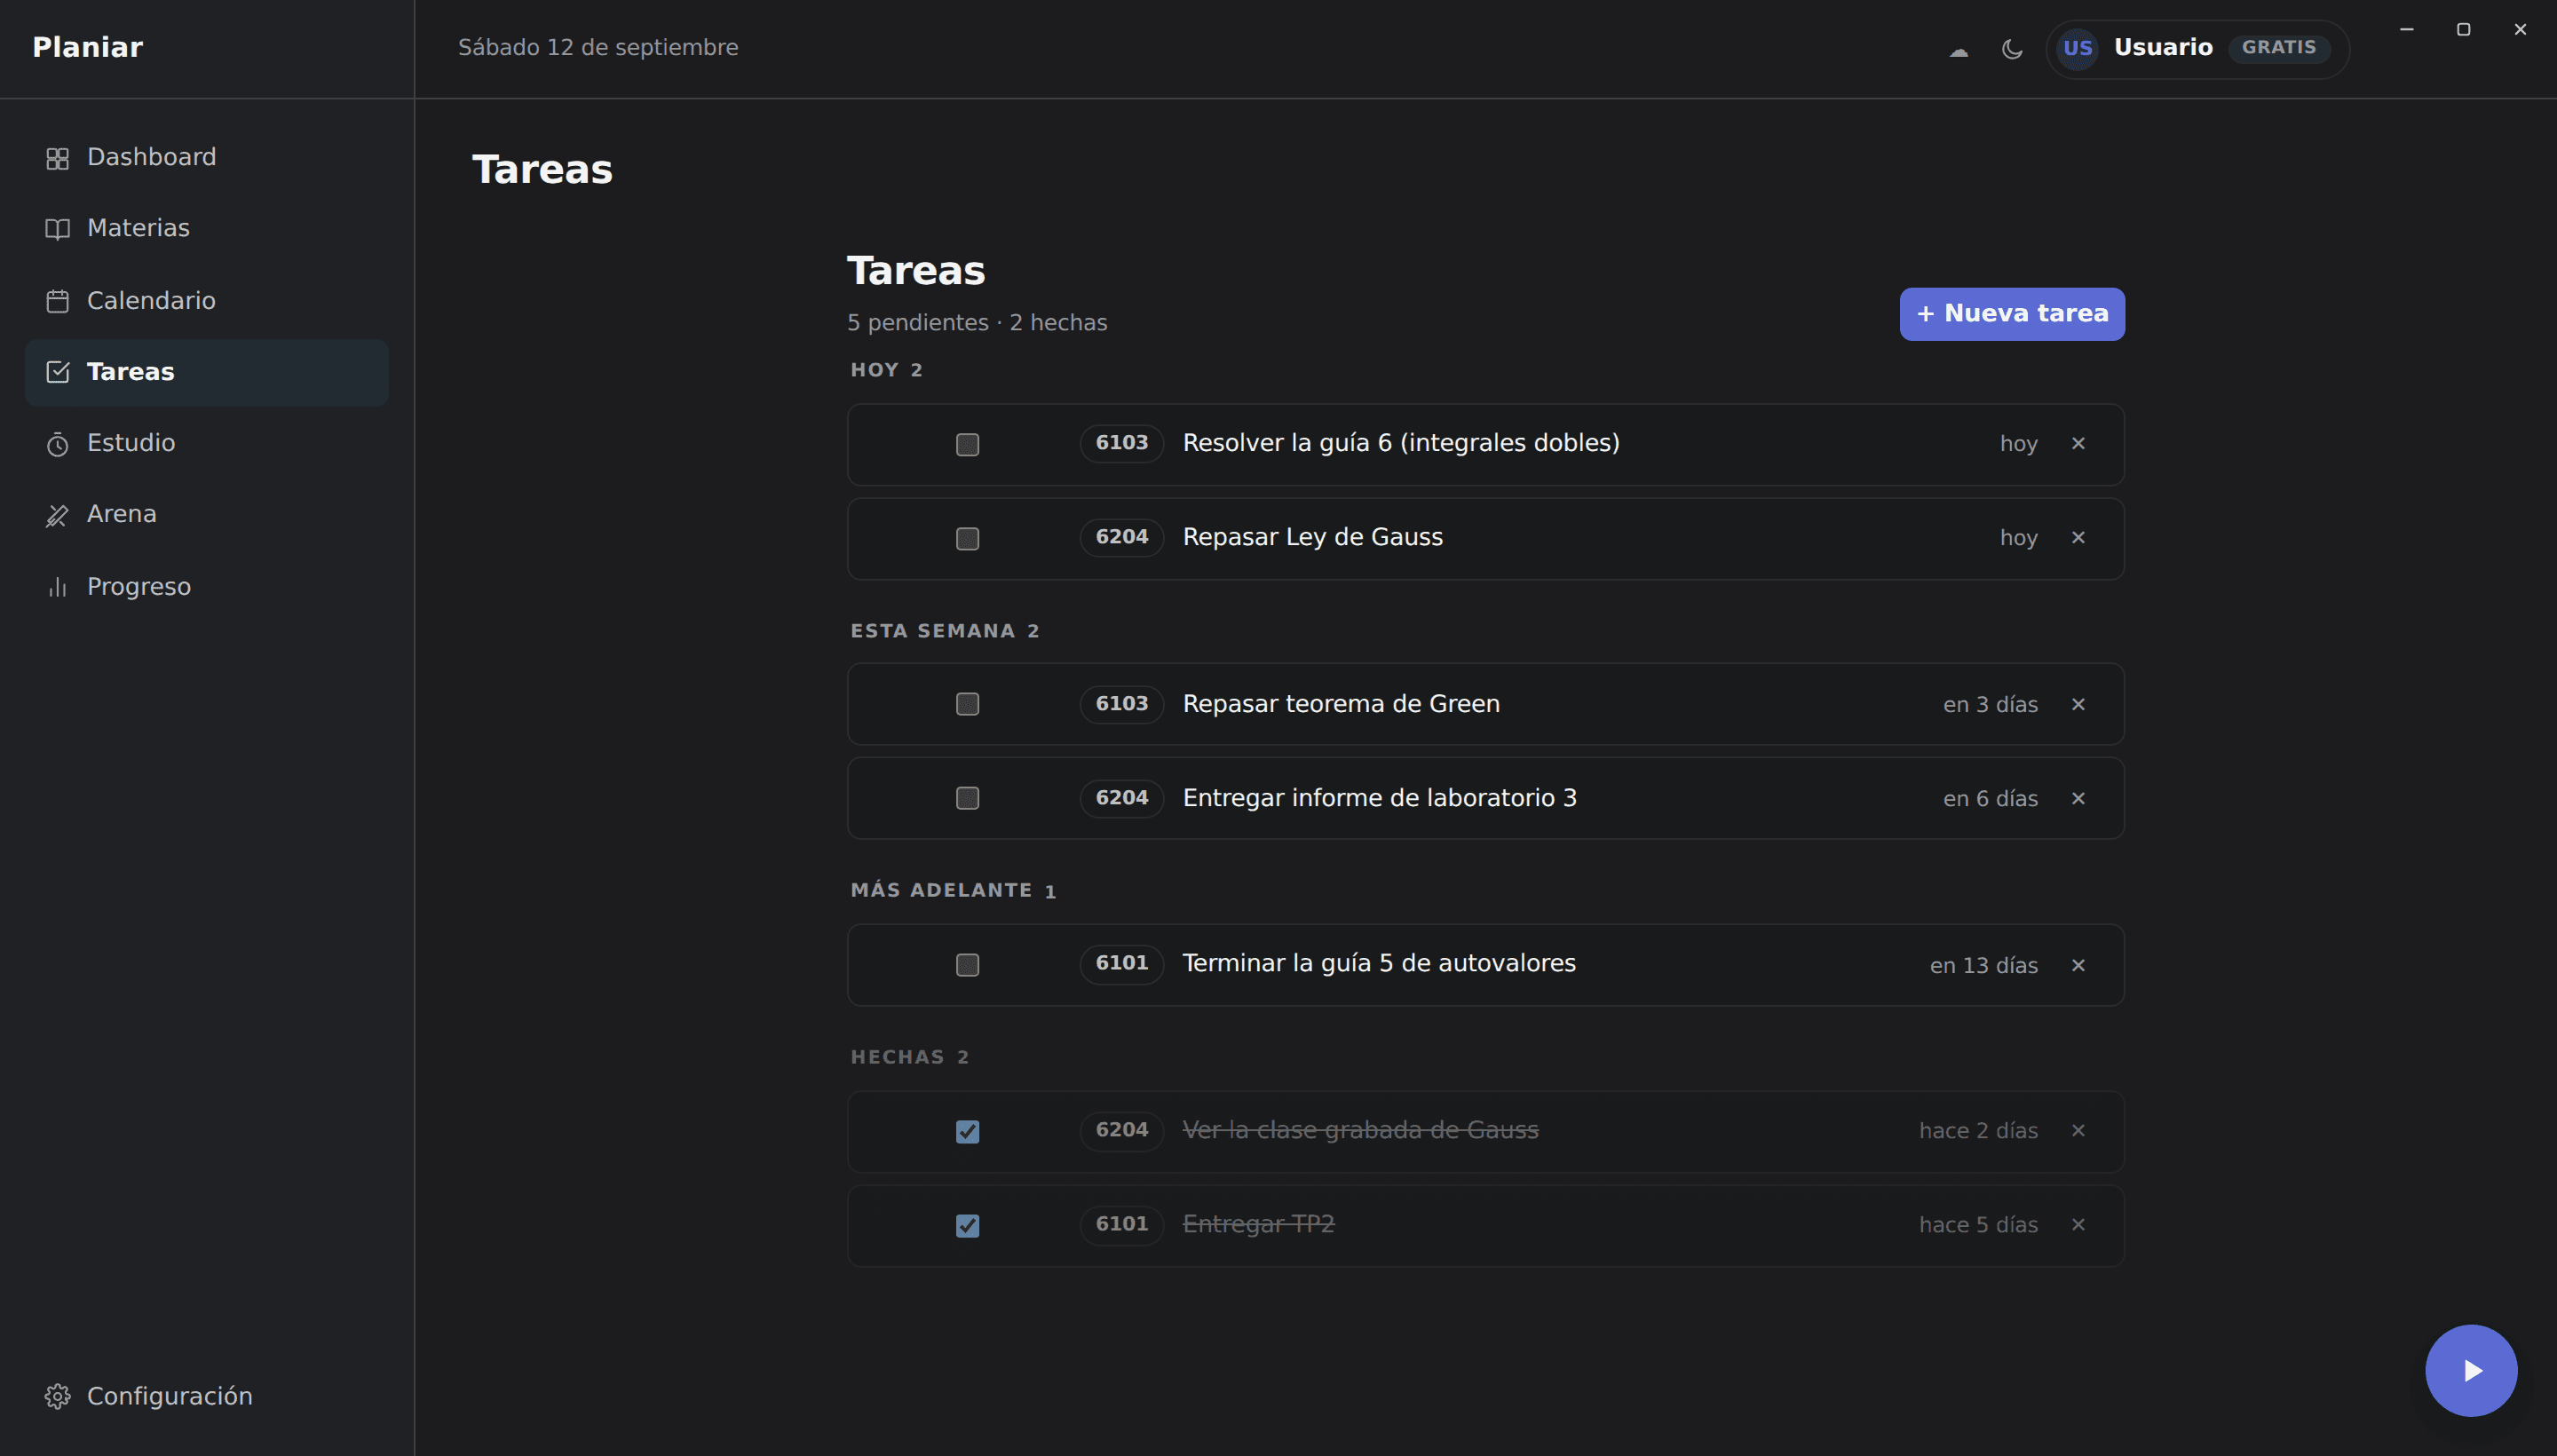Click task title Repasar Ley de Gauss
Viewport: 2557px width, 1456px height.
[x=1312, y=537]
